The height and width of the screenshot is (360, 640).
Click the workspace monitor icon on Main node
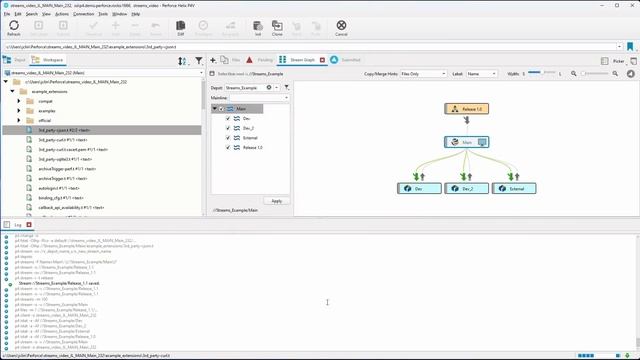coord(482,142)
